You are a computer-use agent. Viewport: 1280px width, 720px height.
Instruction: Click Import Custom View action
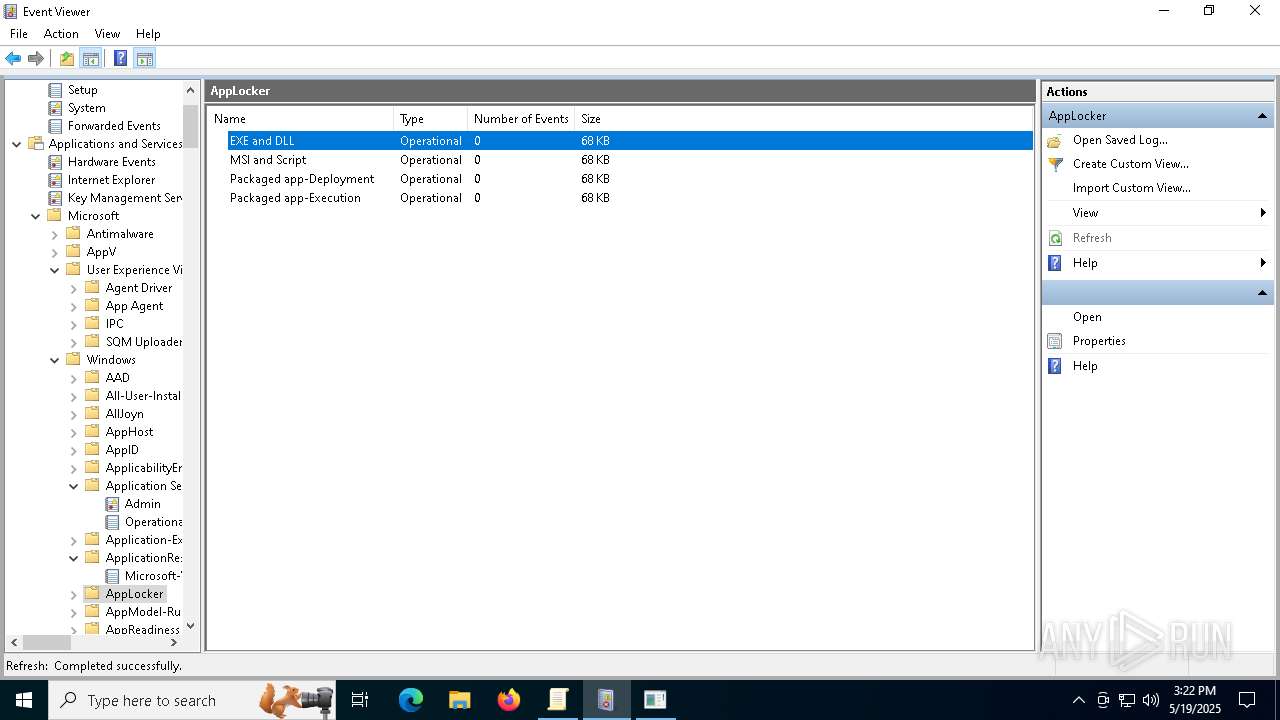[1132, 188]
